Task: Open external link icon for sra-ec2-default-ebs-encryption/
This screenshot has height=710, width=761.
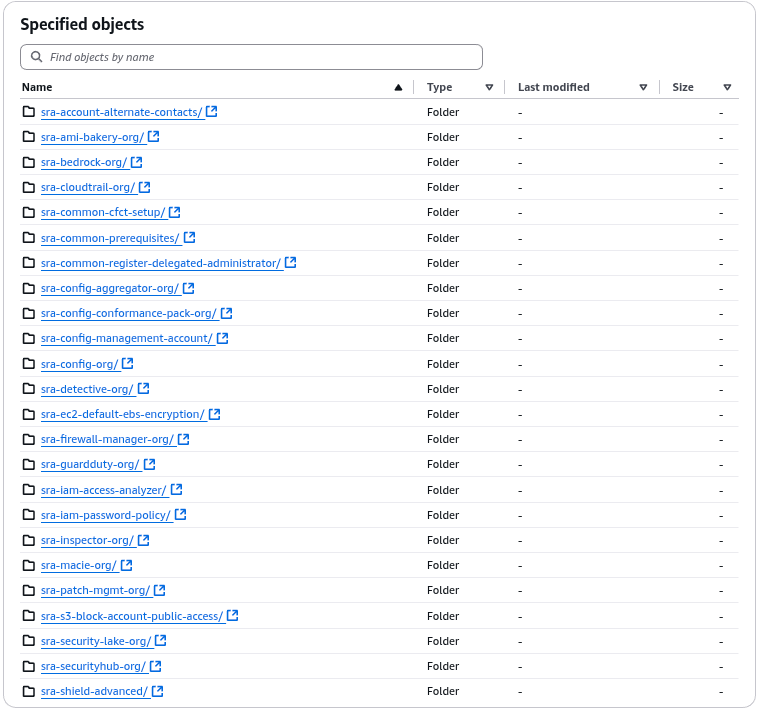Action: coord(214,414)
